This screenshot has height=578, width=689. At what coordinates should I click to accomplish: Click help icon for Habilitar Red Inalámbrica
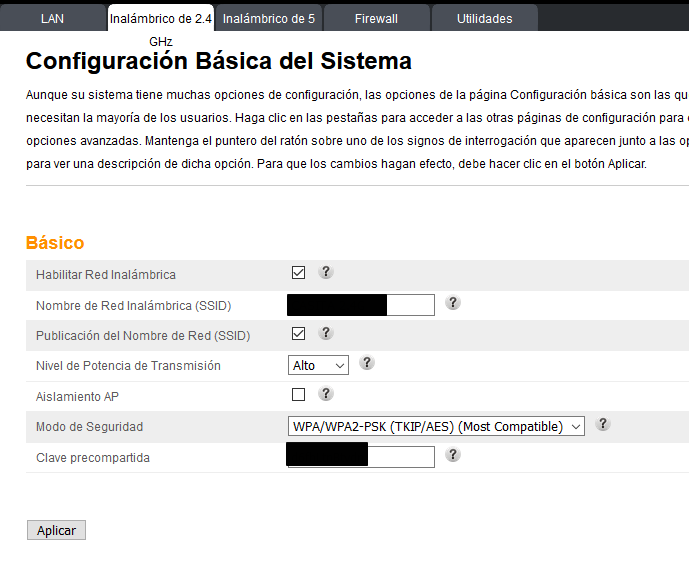coord(325,272)
